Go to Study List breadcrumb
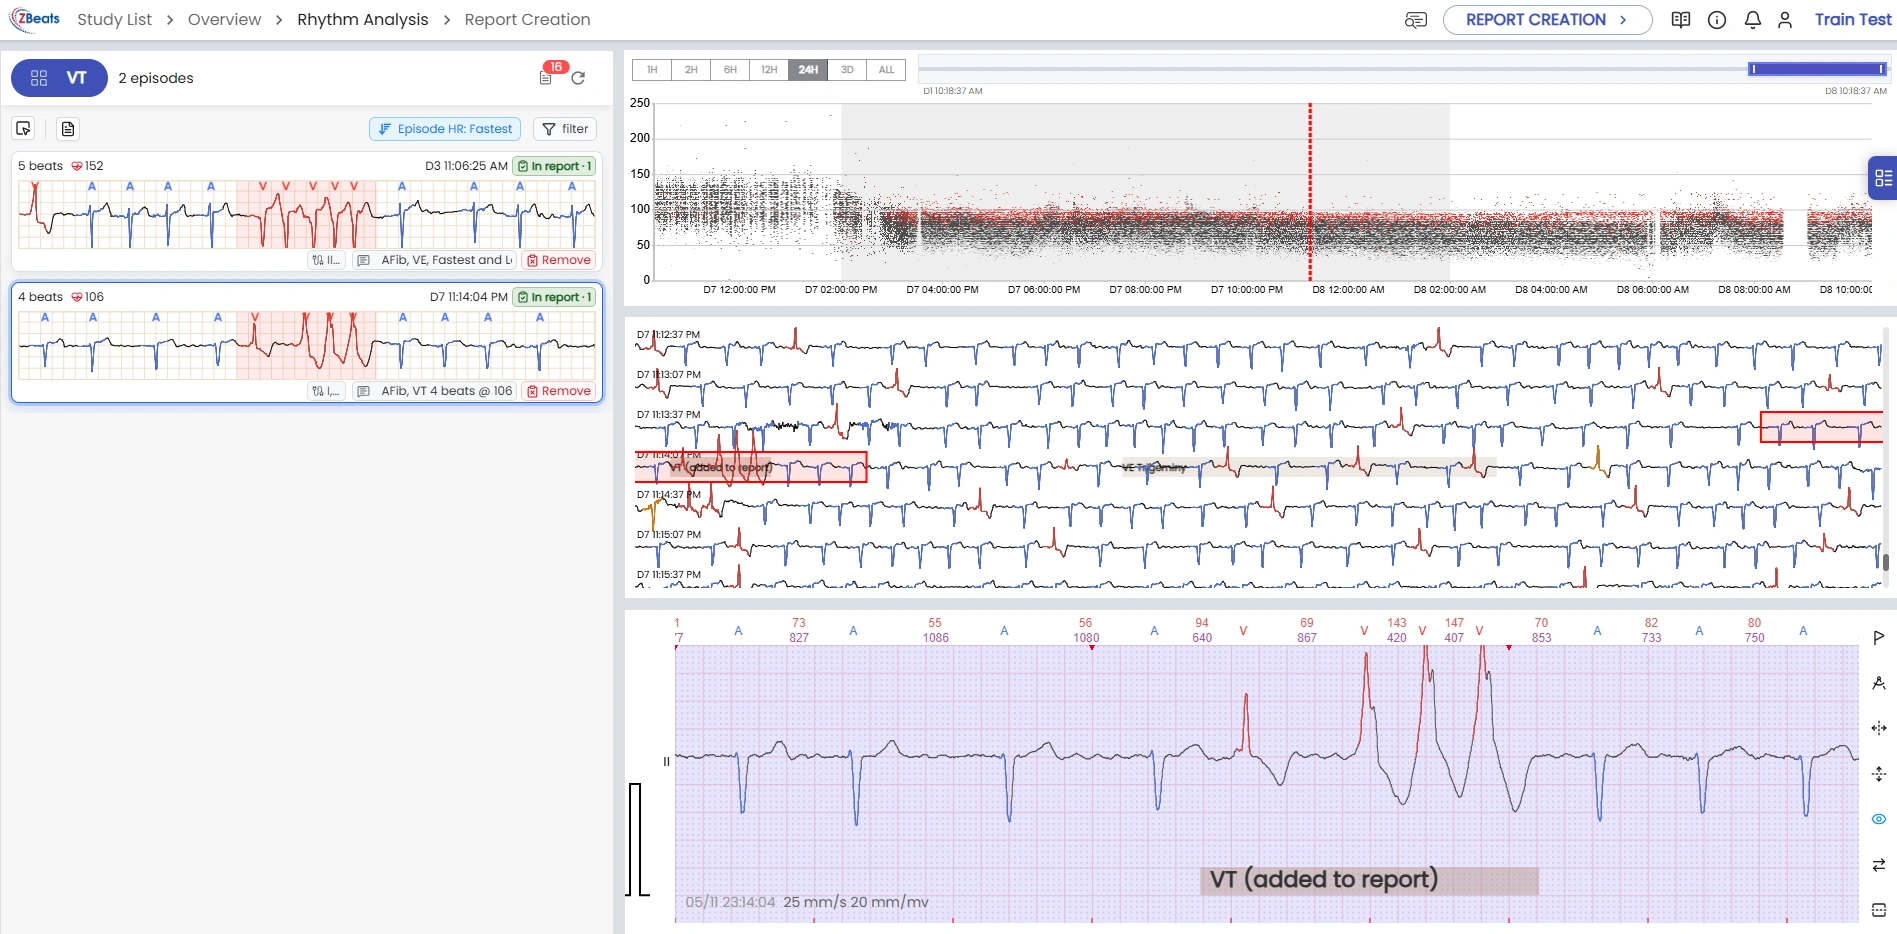 coord(115,20)
